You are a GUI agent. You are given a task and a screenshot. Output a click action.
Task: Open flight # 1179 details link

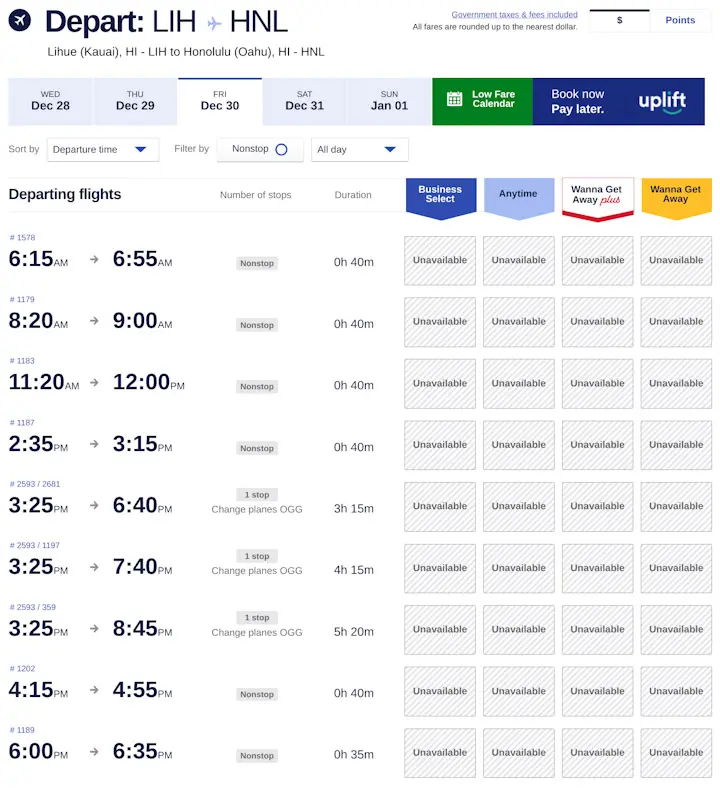22,299
